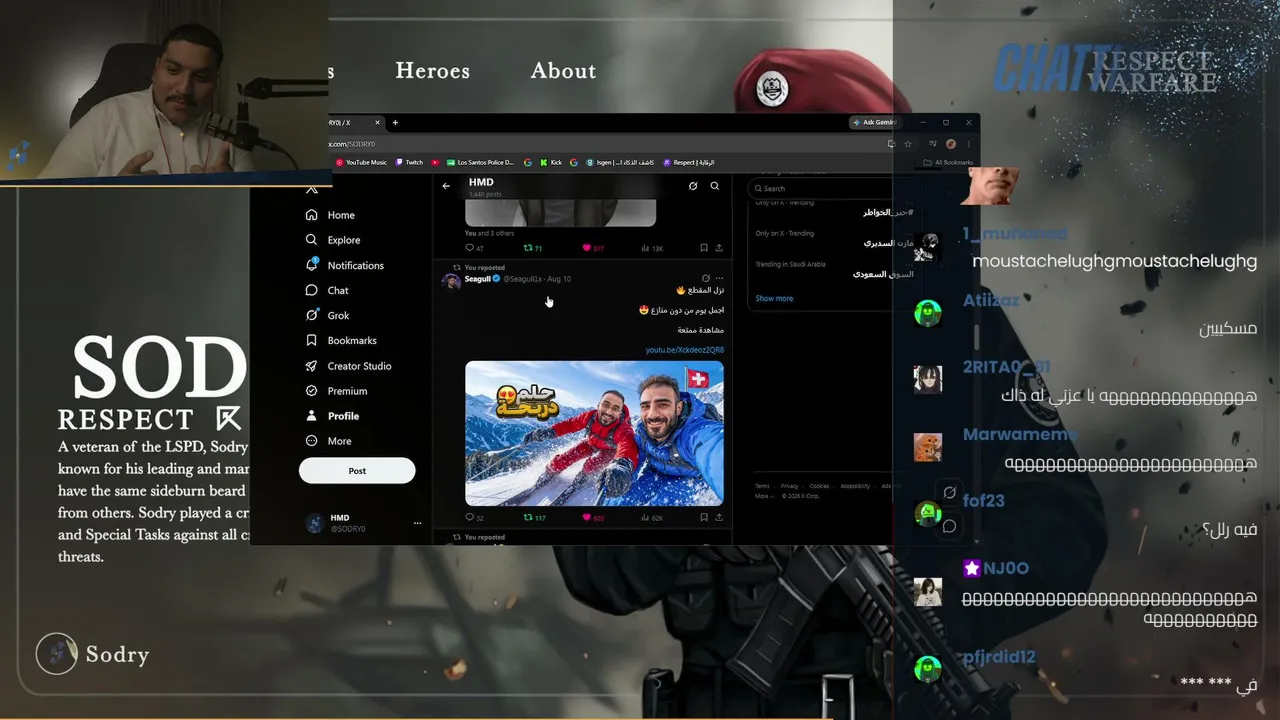Toggle bookmark on Seagull's post
The image size is (1280, 720).
704,518
